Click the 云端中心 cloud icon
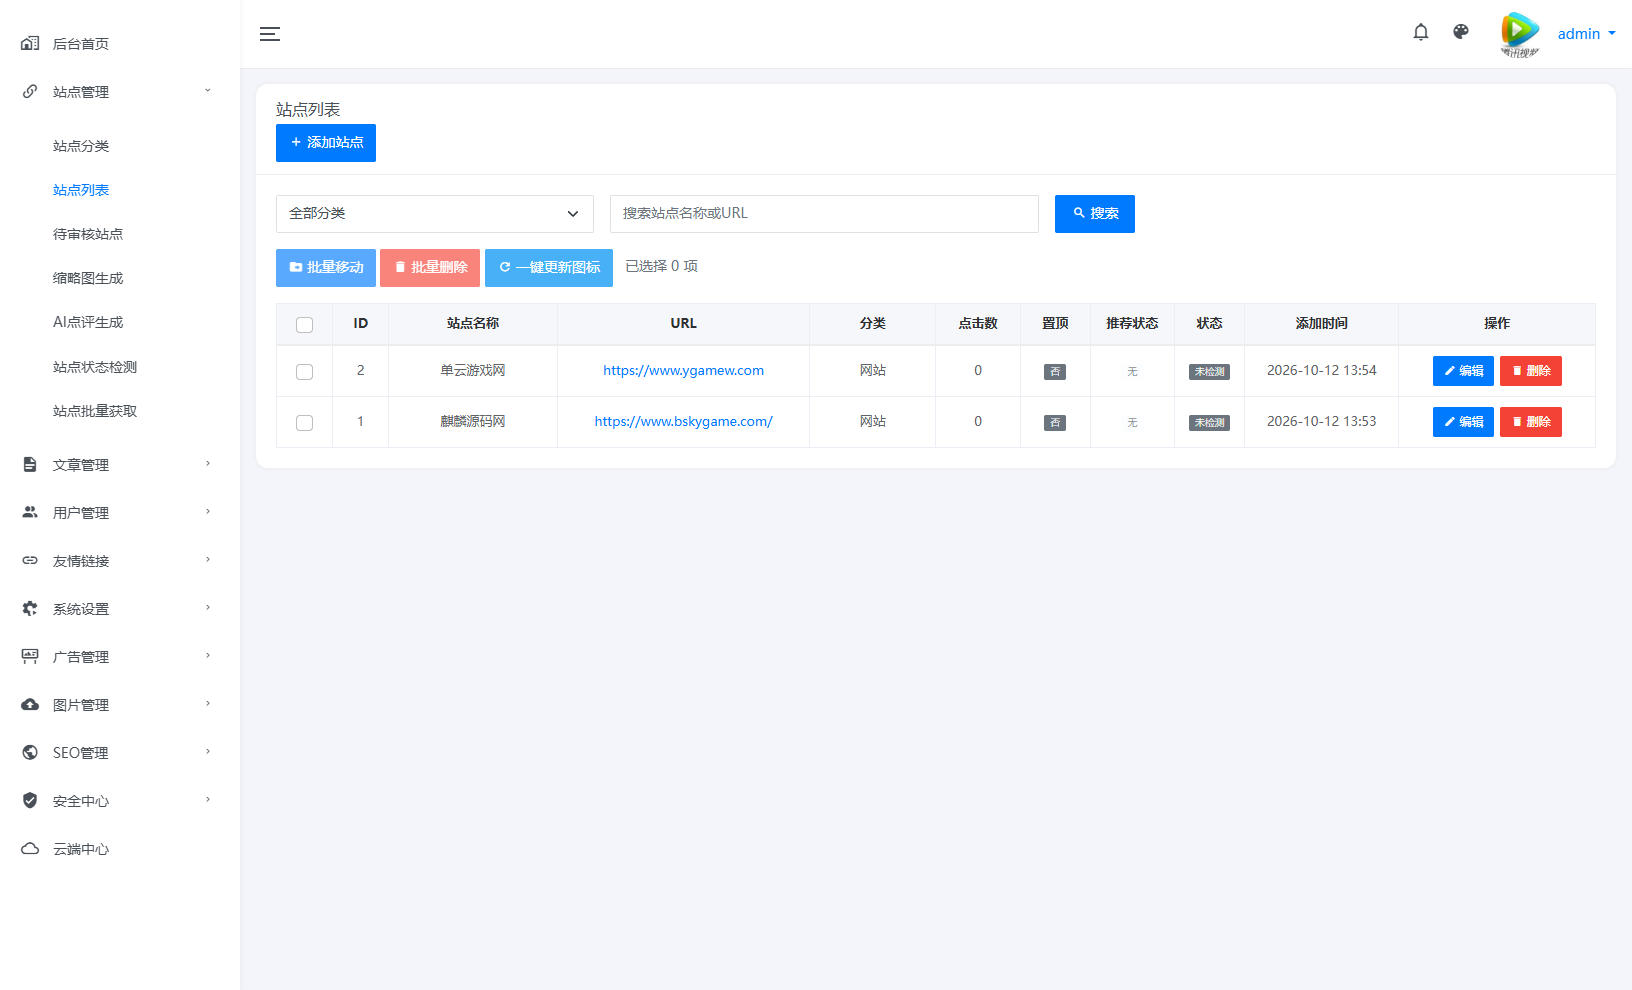The image size is (1632, 990). 30,848
